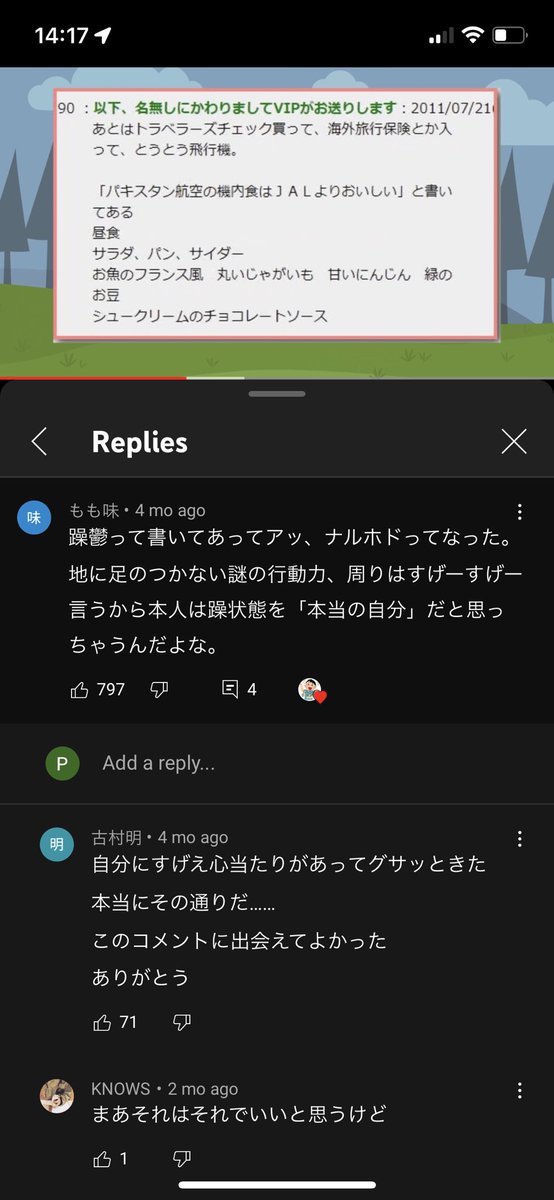
Task: Open the 4 replies icon on top comment
Action: pos(230,689)
